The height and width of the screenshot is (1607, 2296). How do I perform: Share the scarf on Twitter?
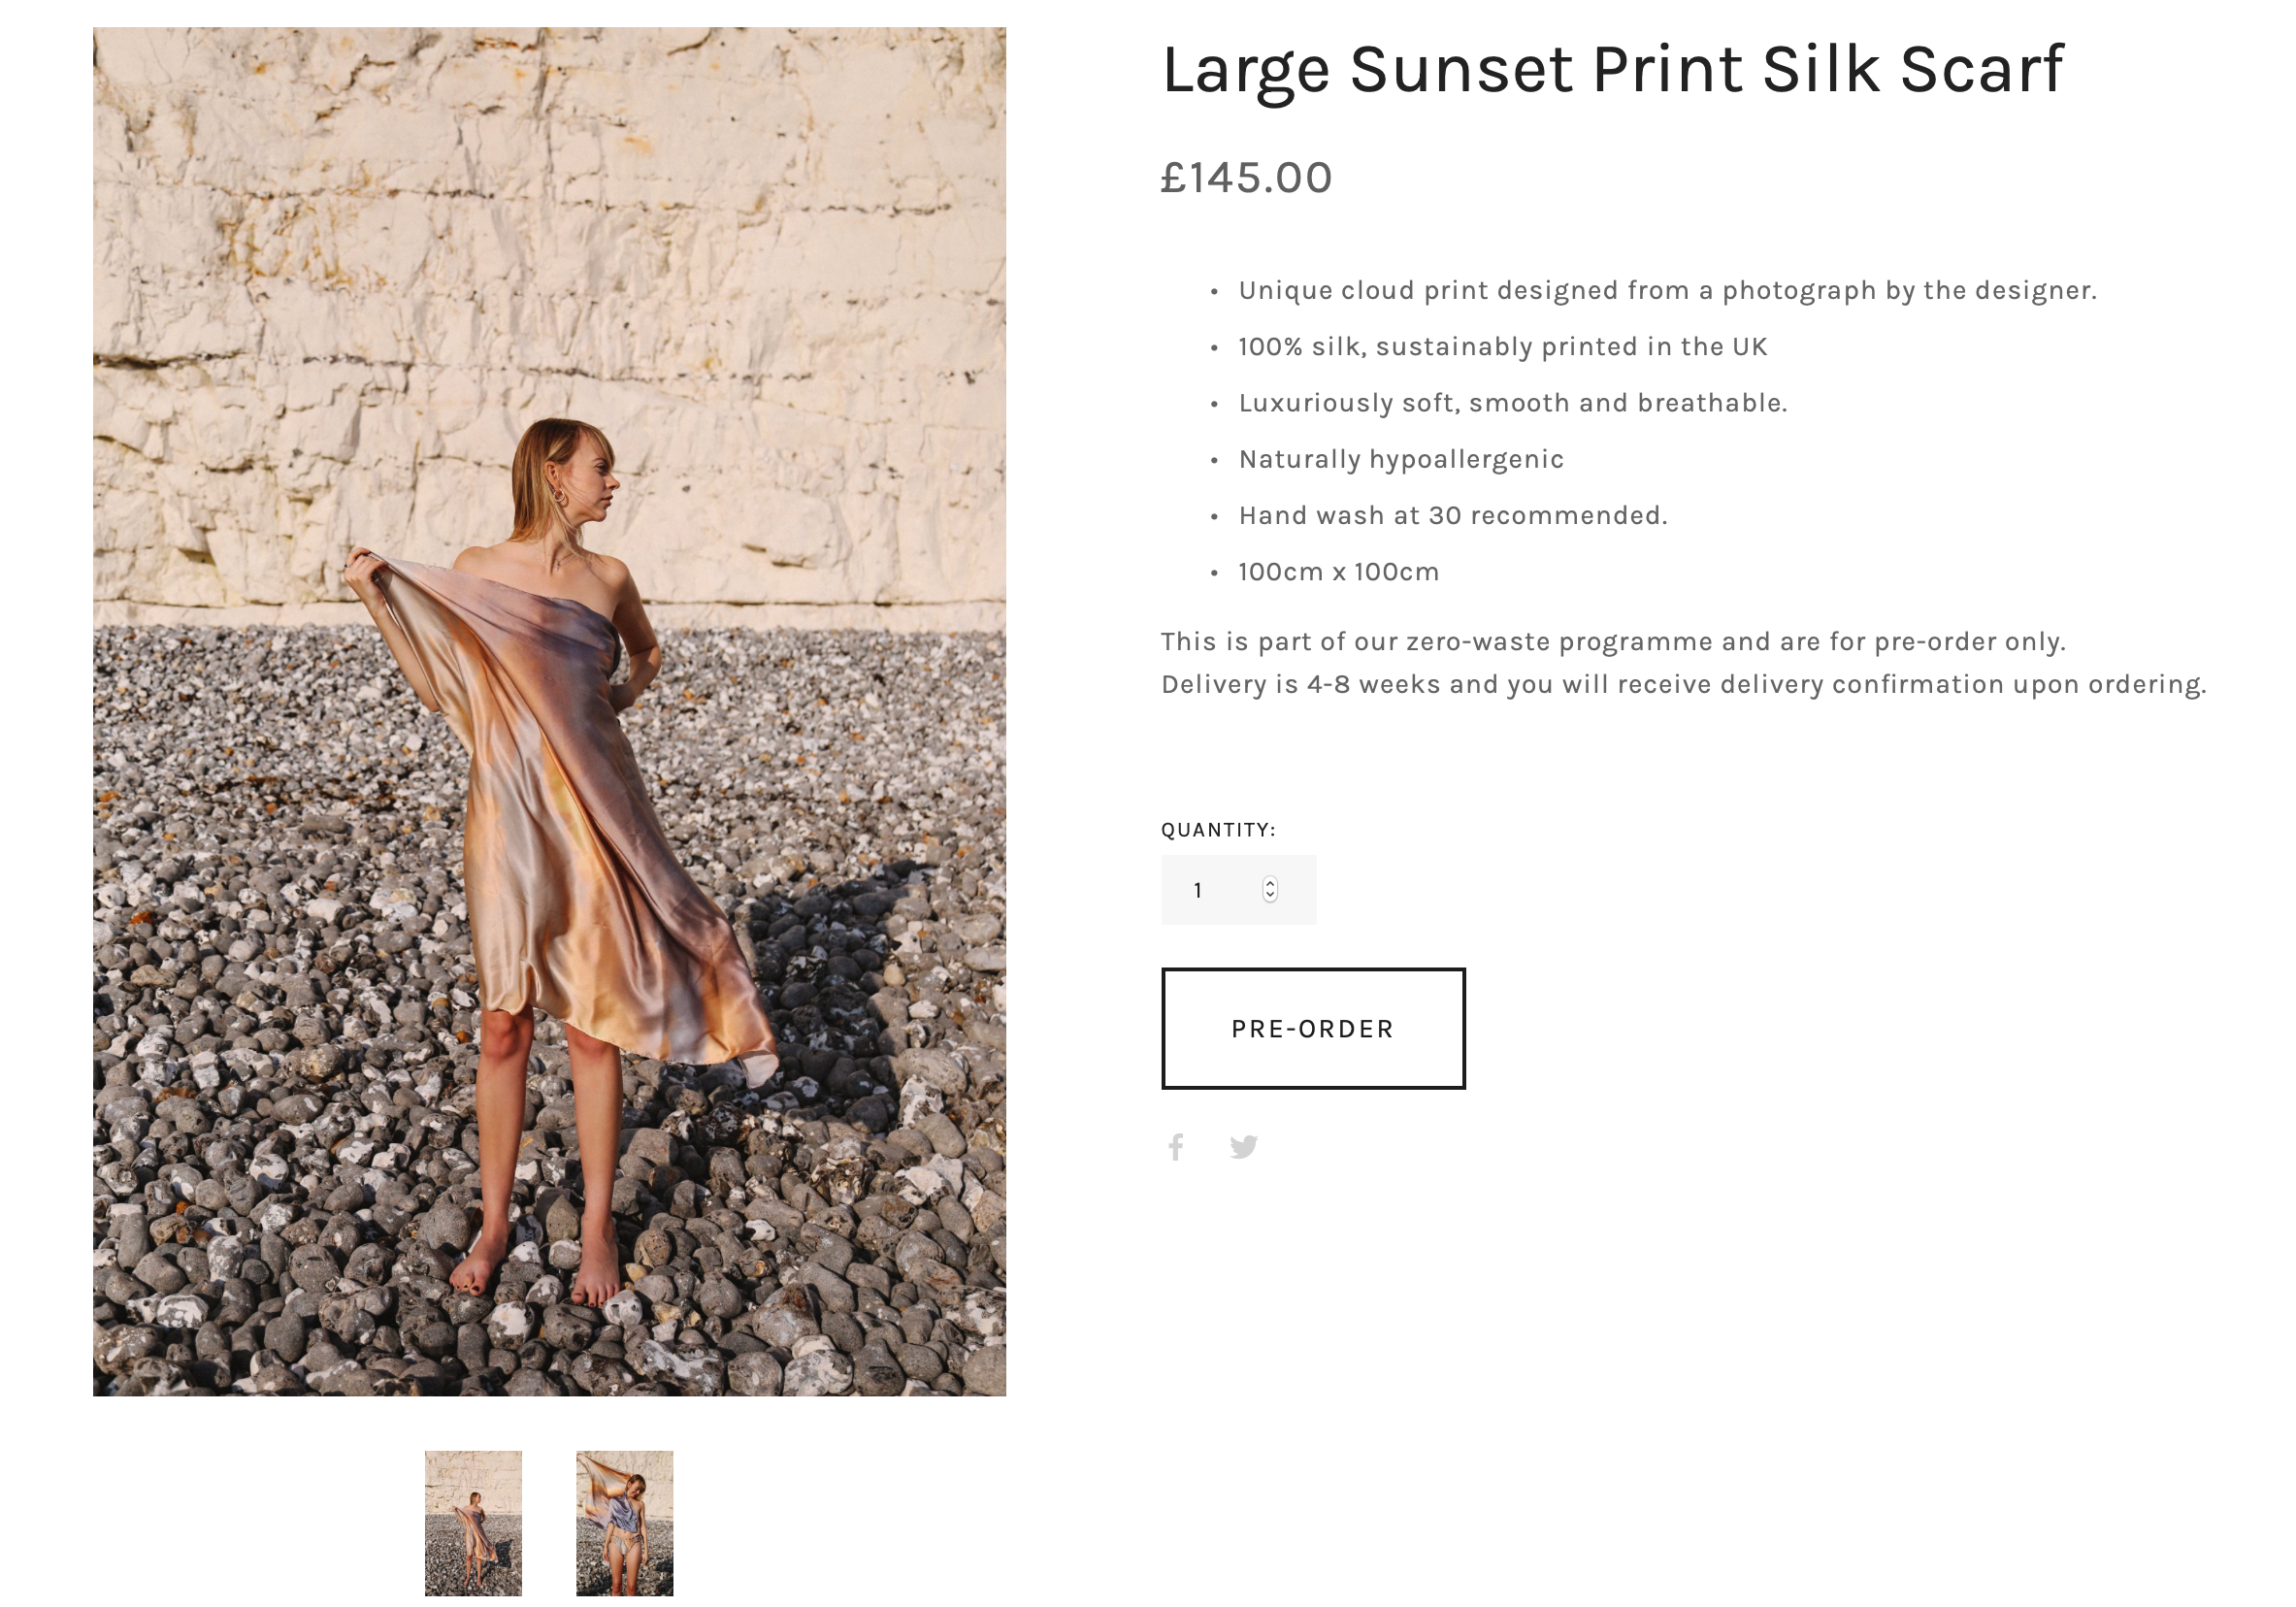click(1243, 1147)
